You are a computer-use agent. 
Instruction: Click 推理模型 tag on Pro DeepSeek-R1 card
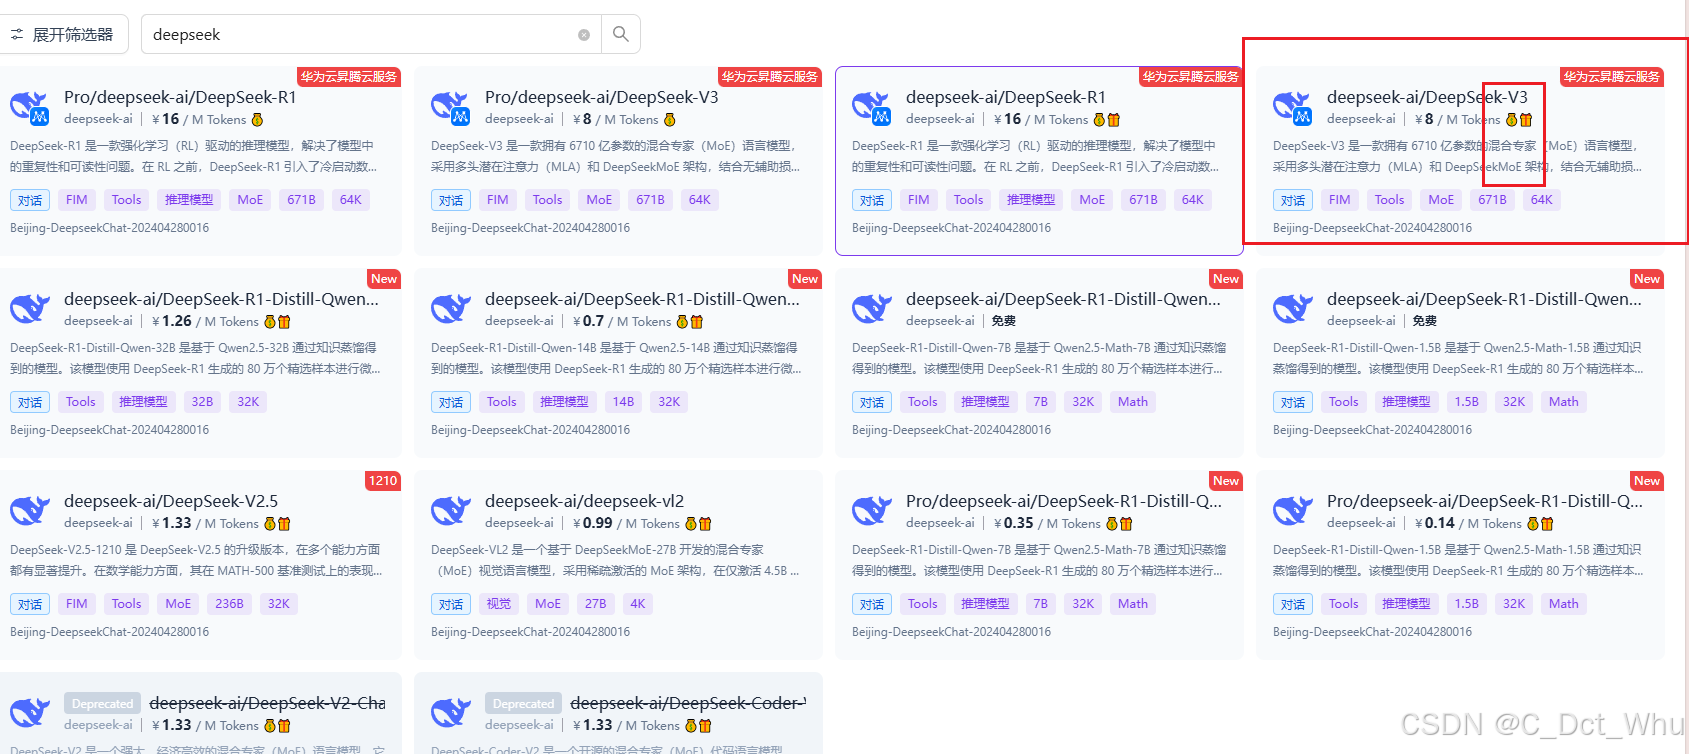pos(189,200)
